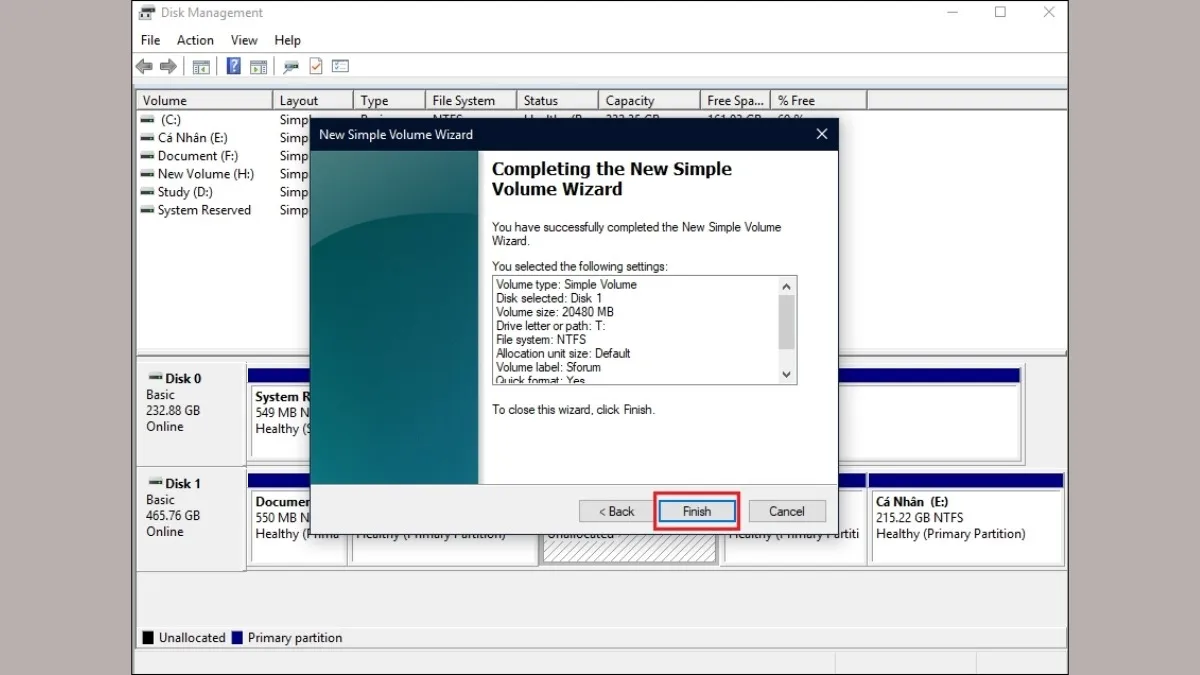
Task: Open the View menu
Action: (244, 40)
